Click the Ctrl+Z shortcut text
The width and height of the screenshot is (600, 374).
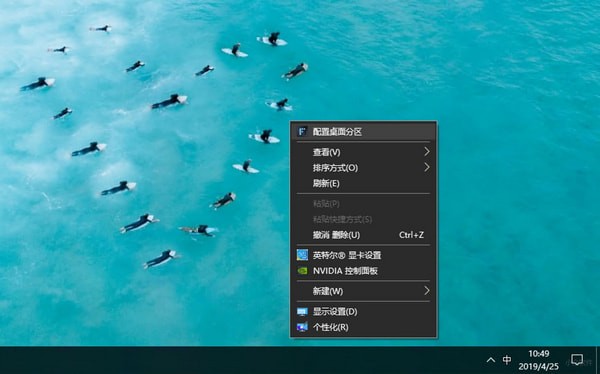click(x=411, y=235)
